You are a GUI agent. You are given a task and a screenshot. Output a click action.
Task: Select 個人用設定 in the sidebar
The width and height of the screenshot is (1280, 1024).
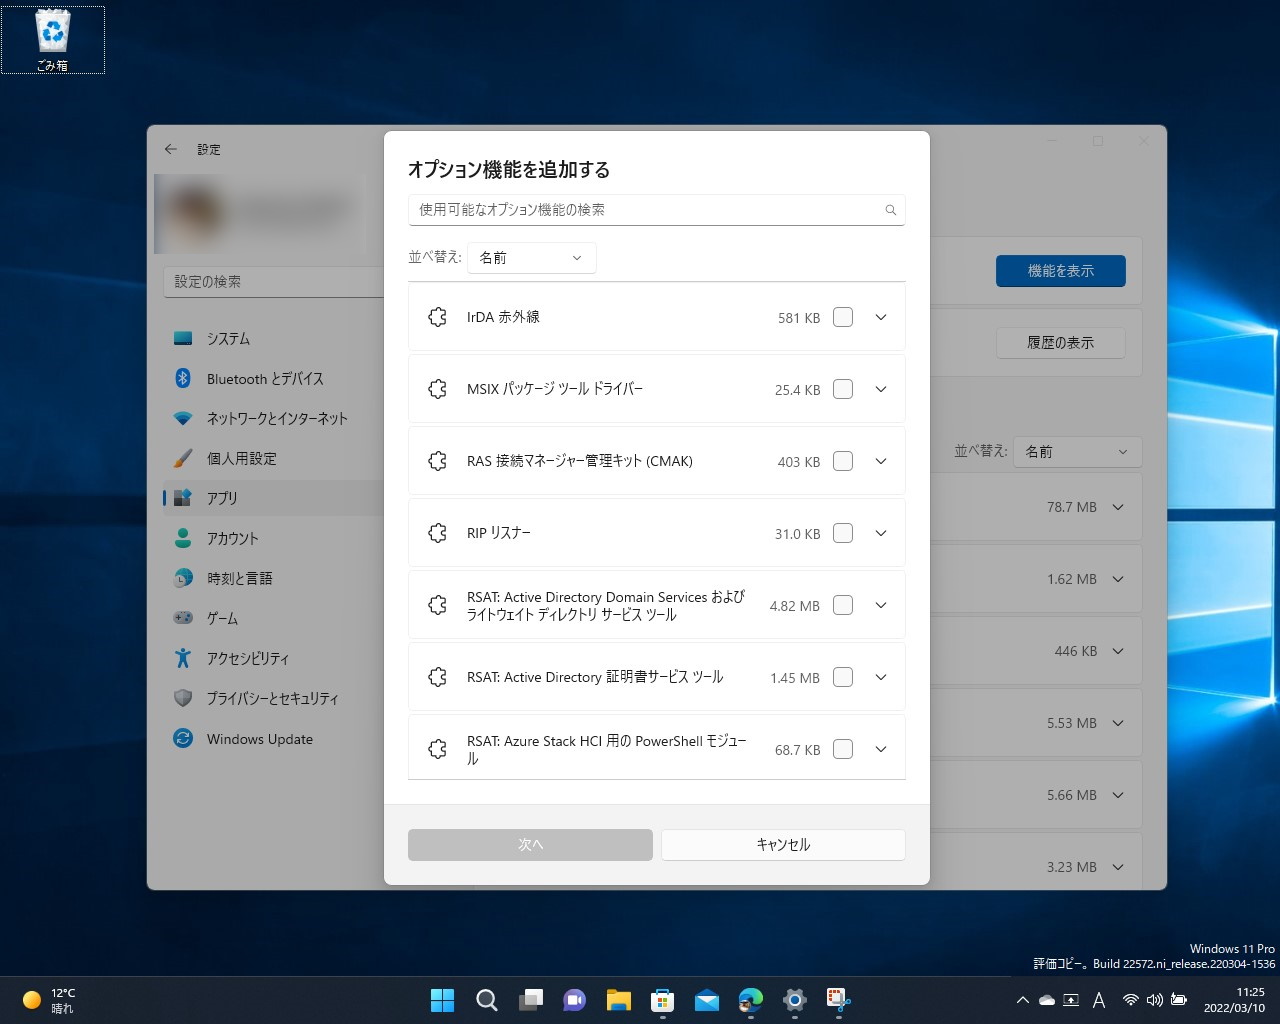click(243, 458)
